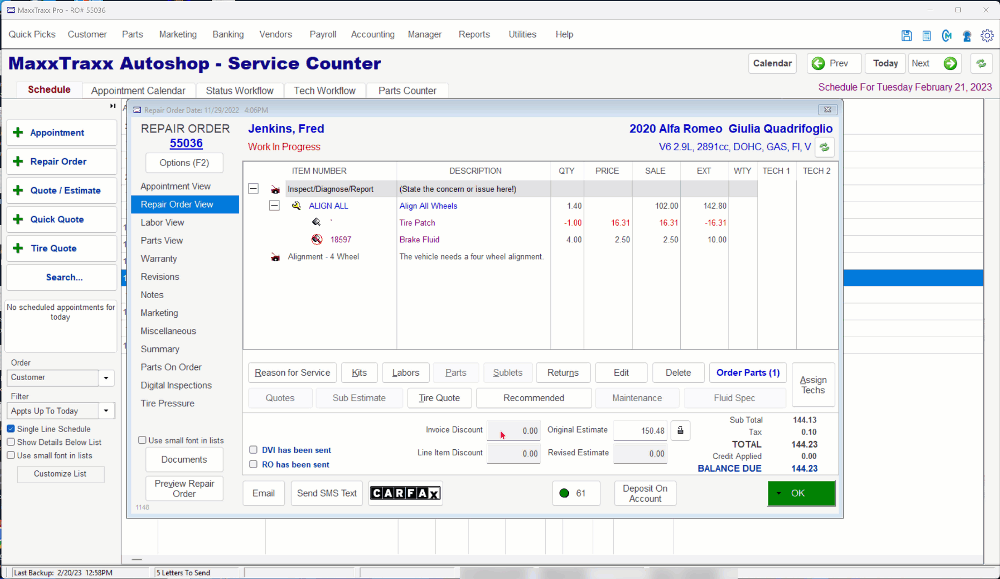Click the Recommended button
1000x579 pixels.
[534, 398]
